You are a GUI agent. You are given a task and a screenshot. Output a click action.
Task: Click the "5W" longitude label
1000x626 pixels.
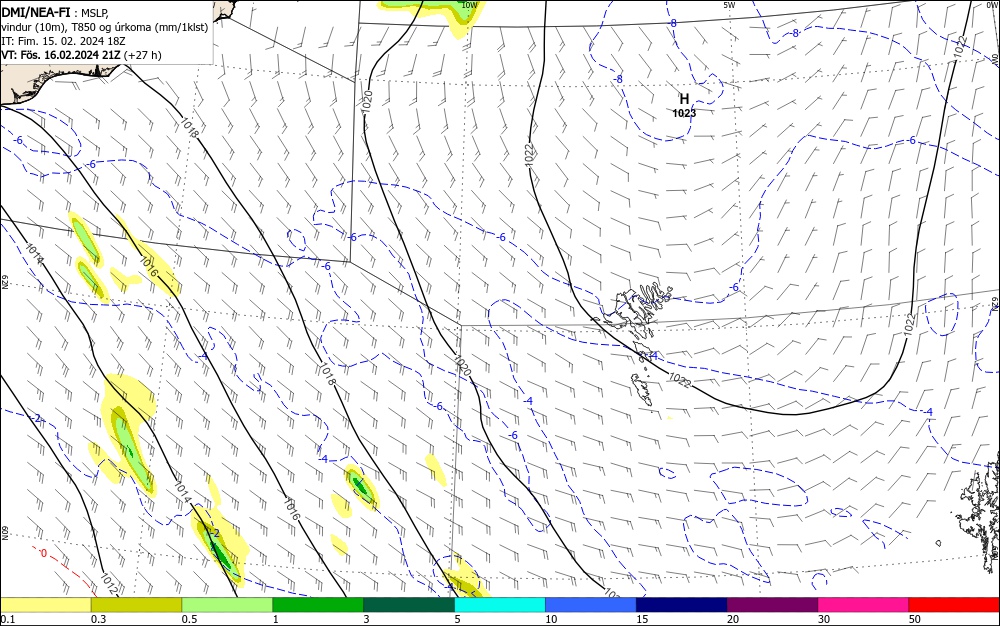tap(730, 5)
